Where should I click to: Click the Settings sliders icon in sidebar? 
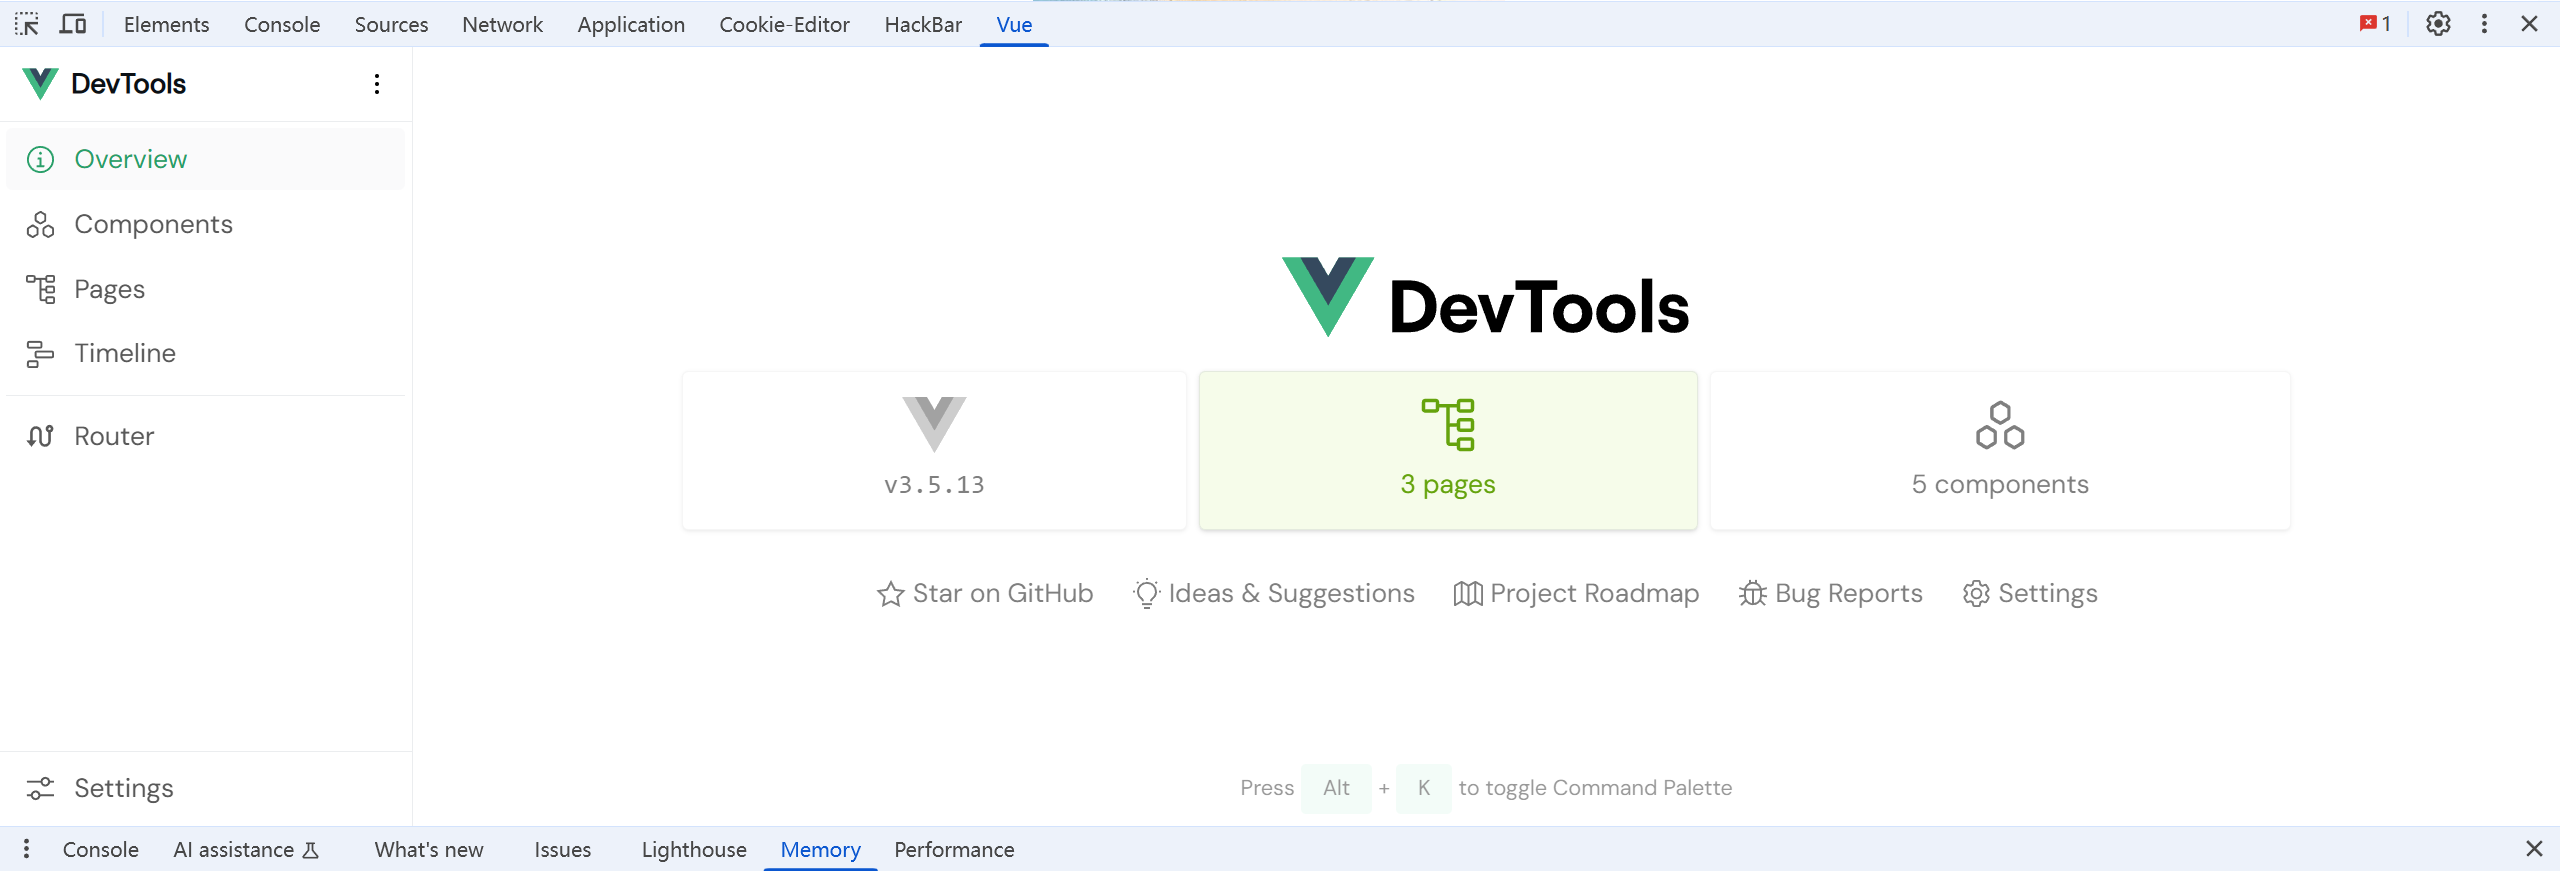click(40, 788)
